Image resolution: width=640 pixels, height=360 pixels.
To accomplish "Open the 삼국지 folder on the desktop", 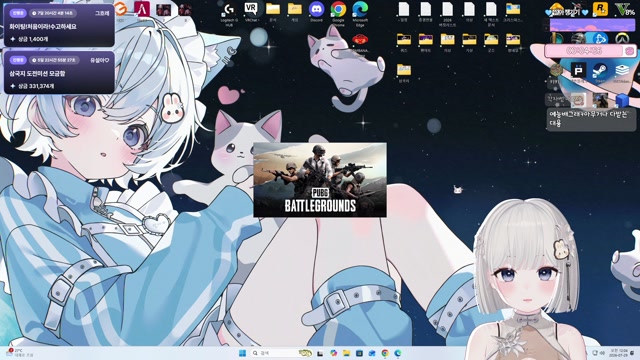I will click(x=404, y=73).
